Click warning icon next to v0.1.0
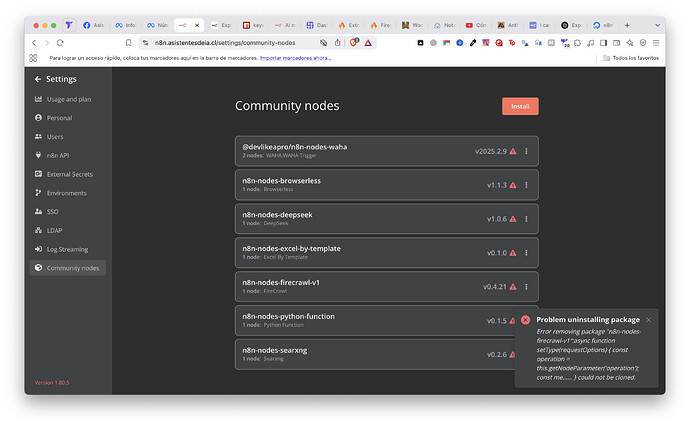Viewport: 690px width, 426px height. click(x=513, y=253)
